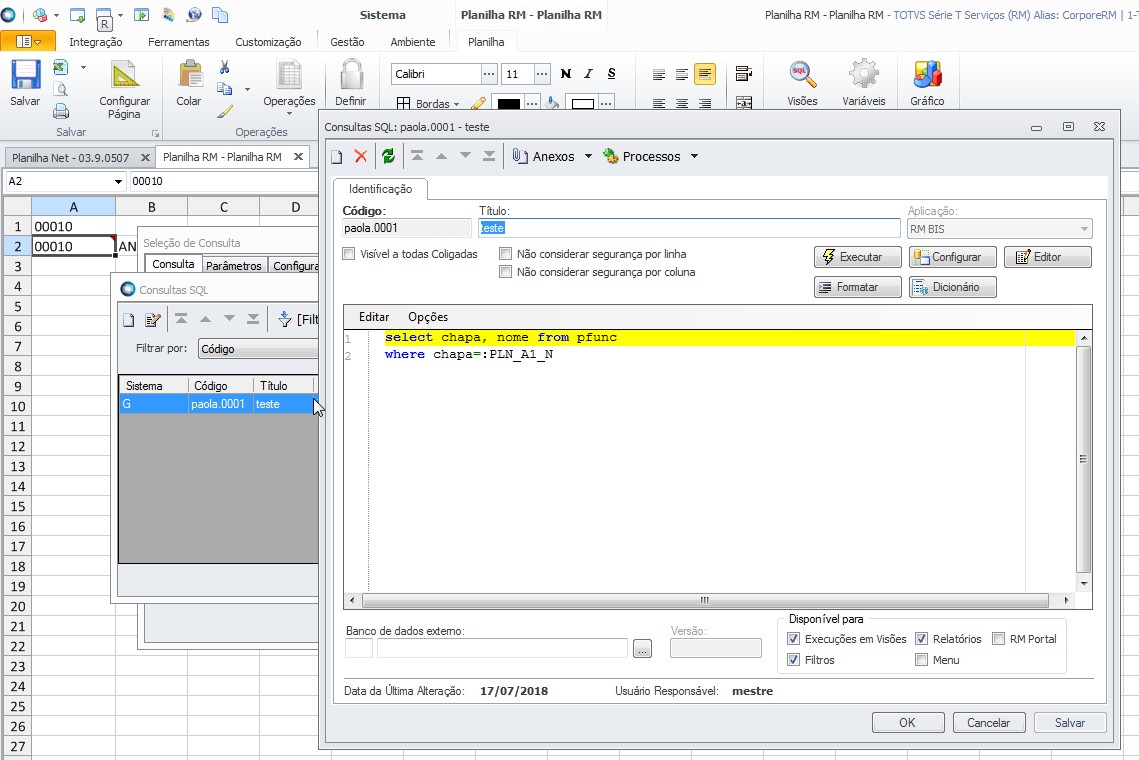
Task: Click the Definir padlock icon
Action: pos(351,76)
